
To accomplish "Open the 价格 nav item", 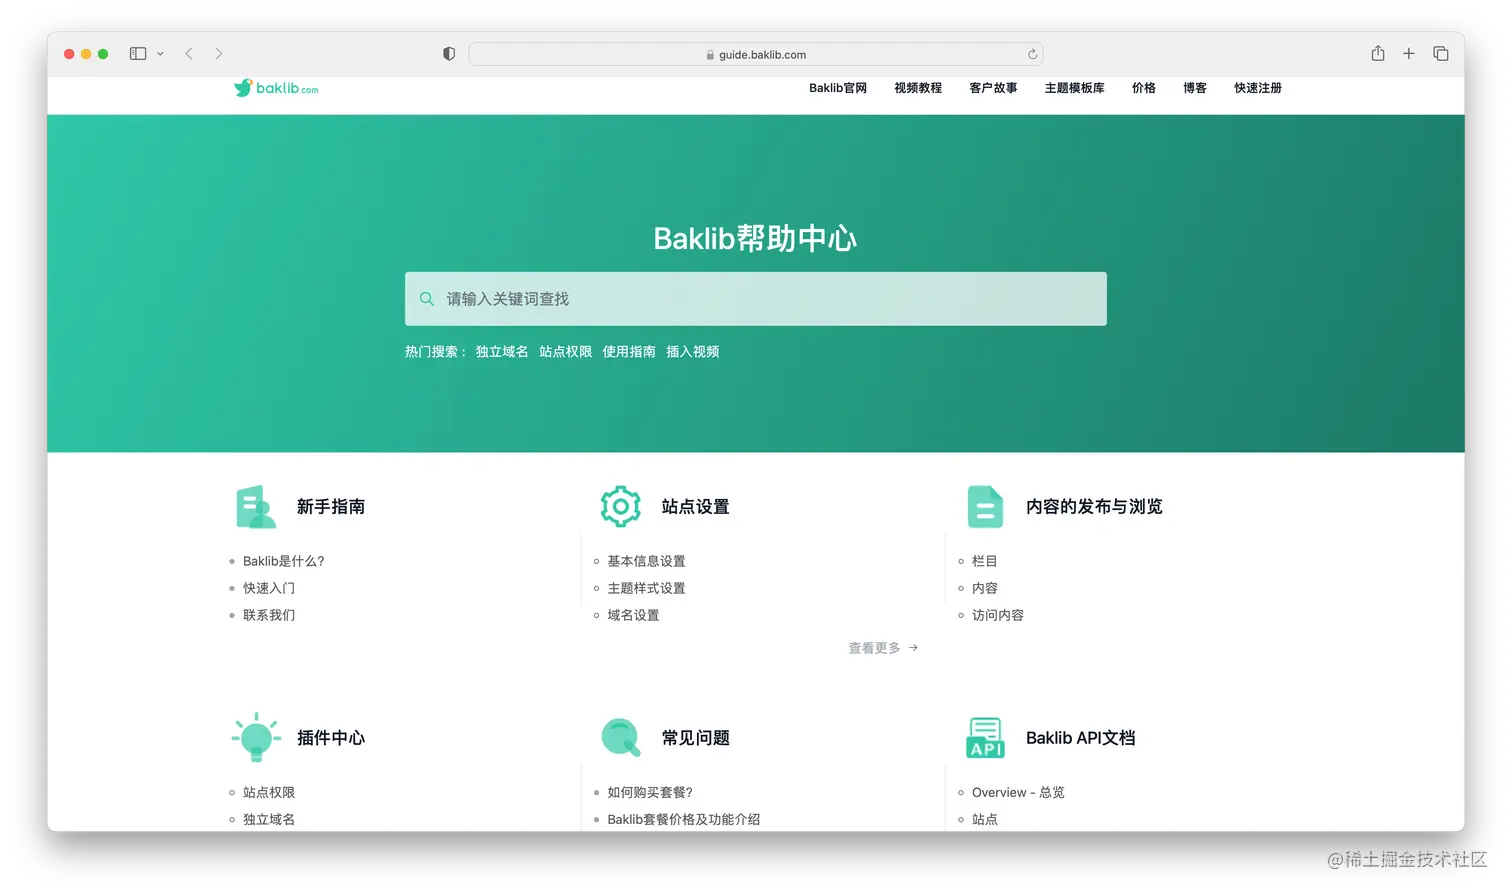I will coord(1144,88).
